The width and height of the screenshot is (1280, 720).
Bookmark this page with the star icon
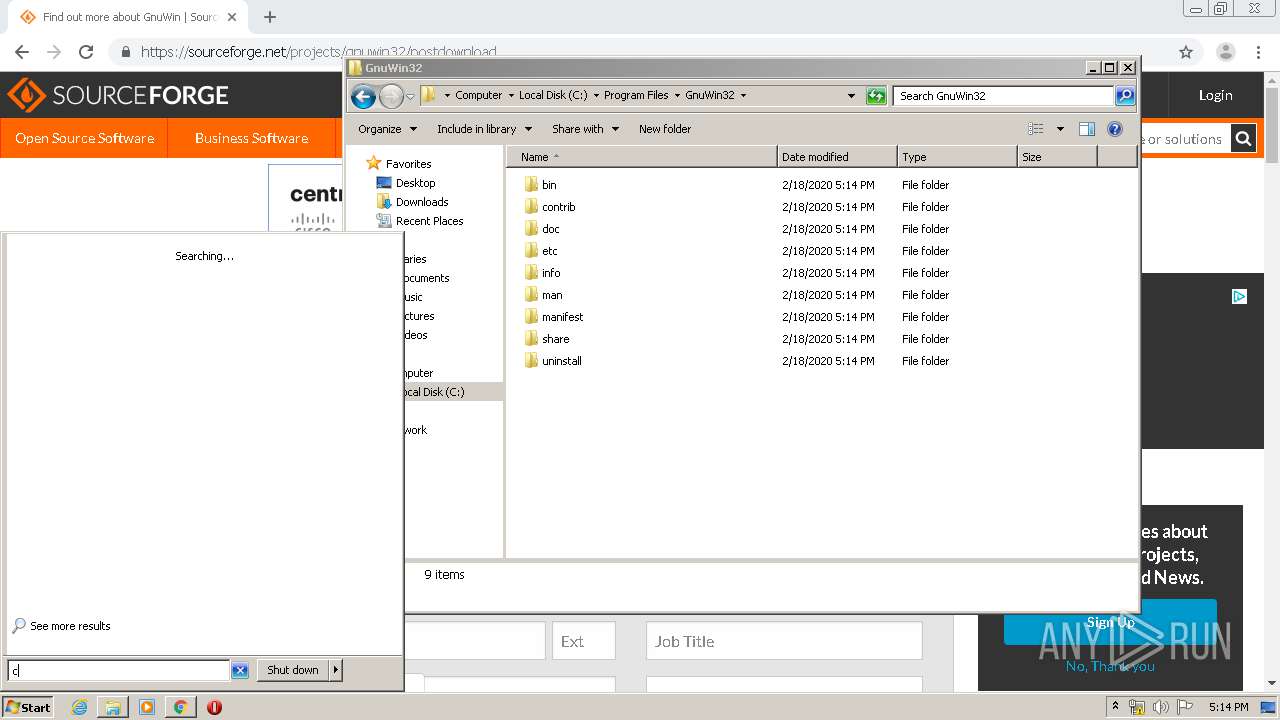coord(1186,52)
